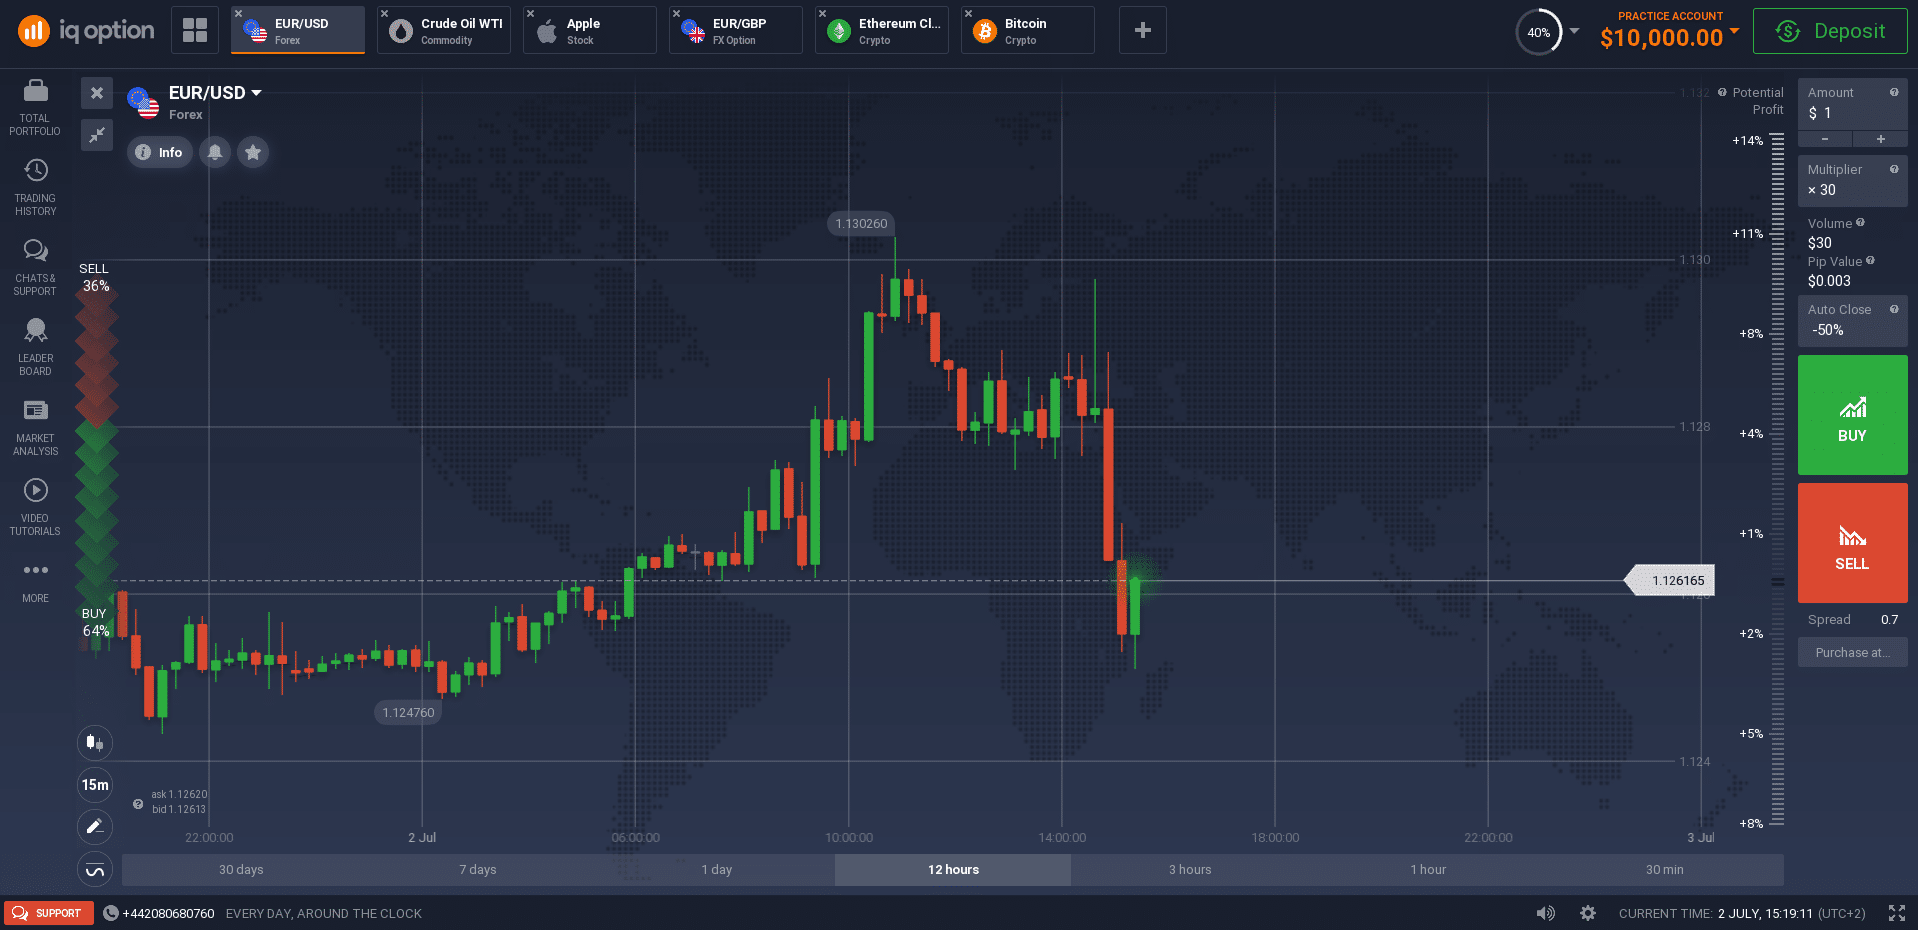Click the red SELL button

1852,543
